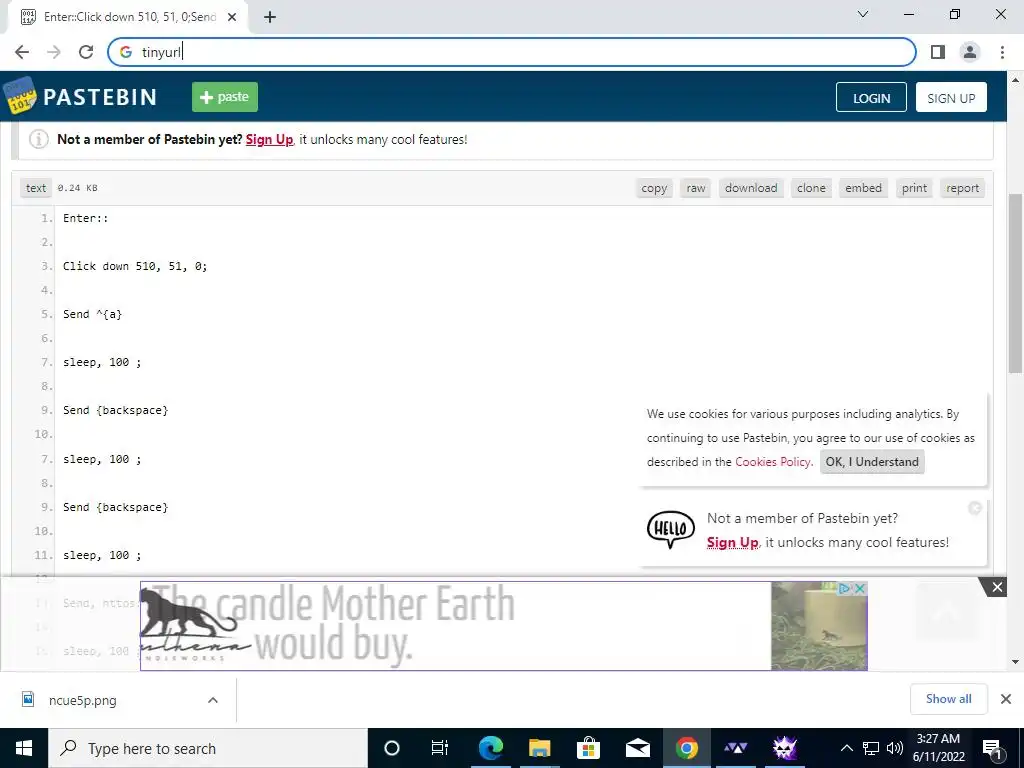Click the volume speaker icon in the tray

(x=895, y=748)
